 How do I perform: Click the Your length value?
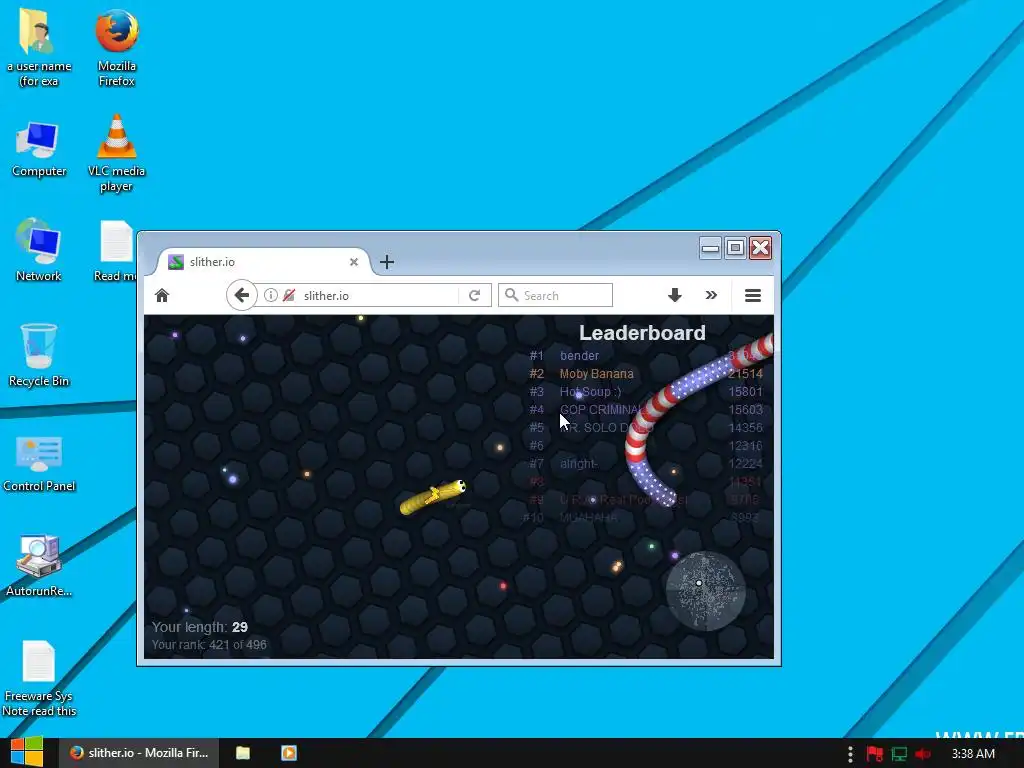point(240,627)
